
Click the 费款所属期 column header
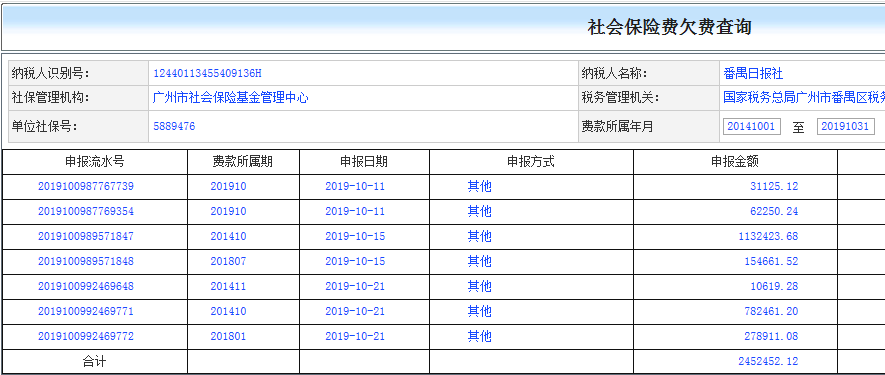243,162
